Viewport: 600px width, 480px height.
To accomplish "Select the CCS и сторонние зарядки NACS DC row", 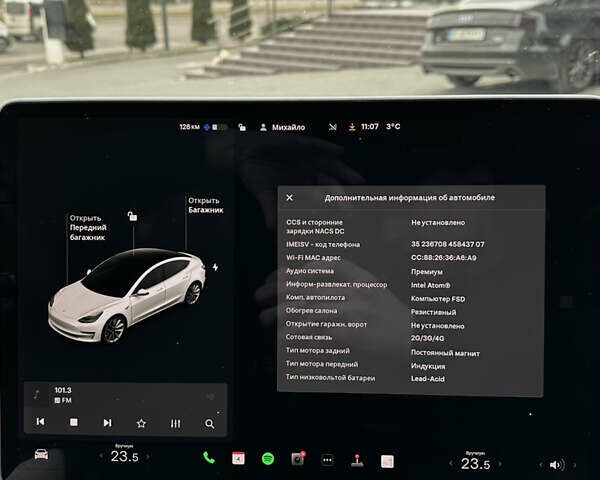I will 410,227.
